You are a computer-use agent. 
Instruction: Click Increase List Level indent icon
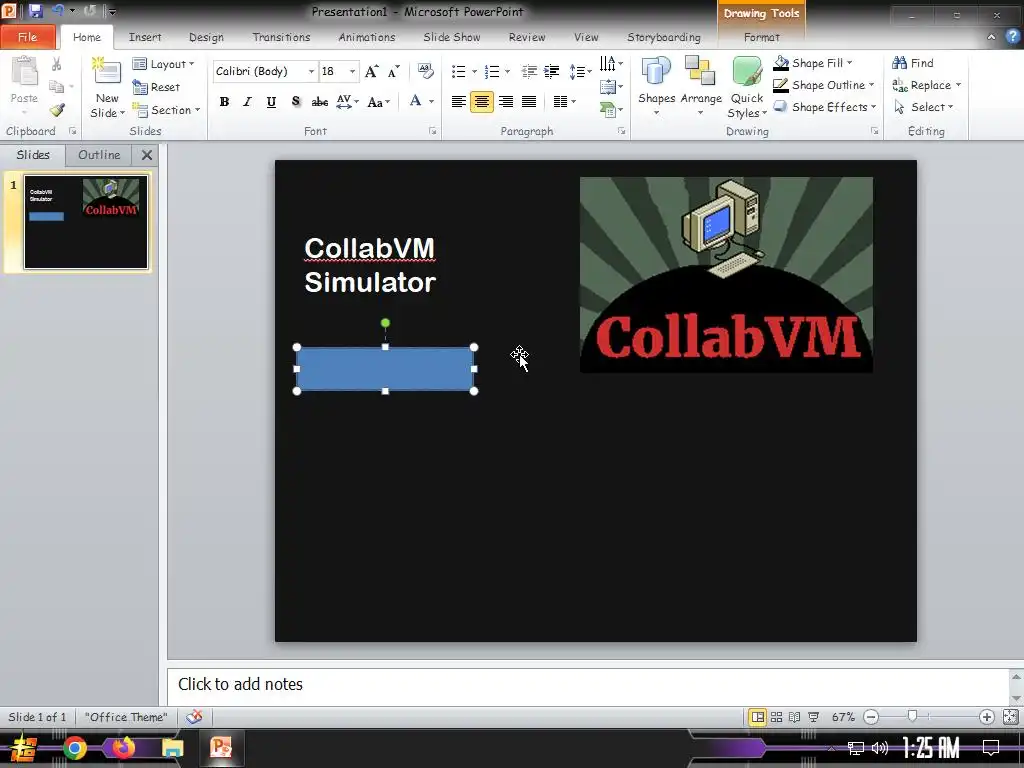[x=552, y=71]
